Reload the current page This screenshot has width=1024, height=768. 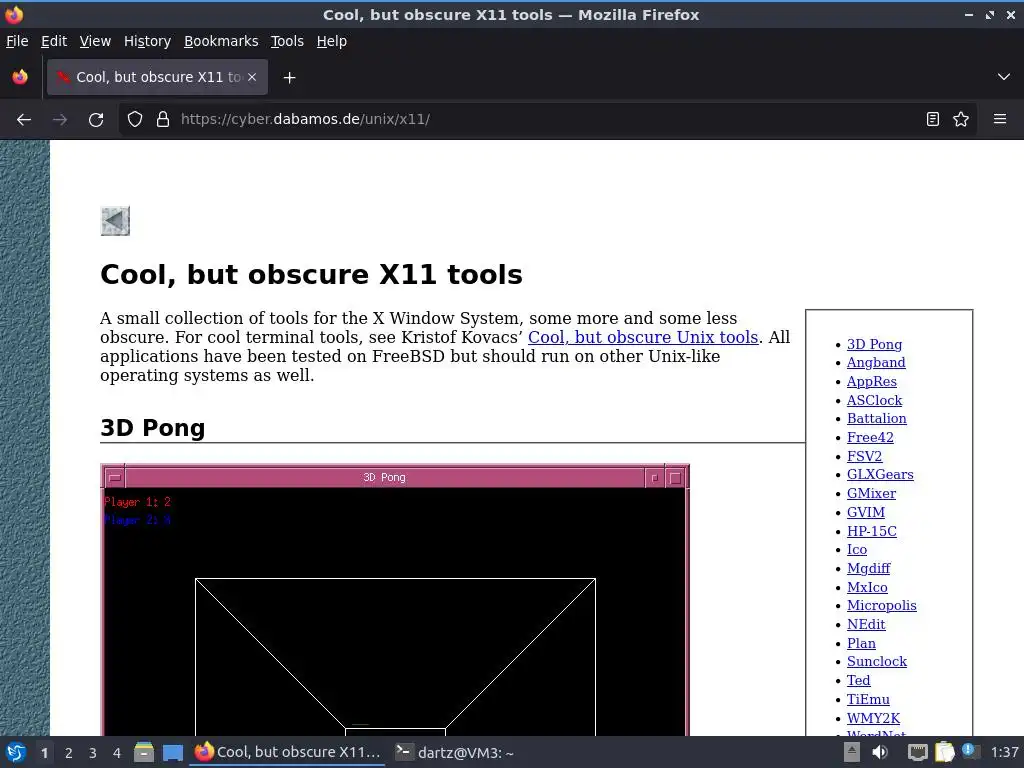click(96, 120)
